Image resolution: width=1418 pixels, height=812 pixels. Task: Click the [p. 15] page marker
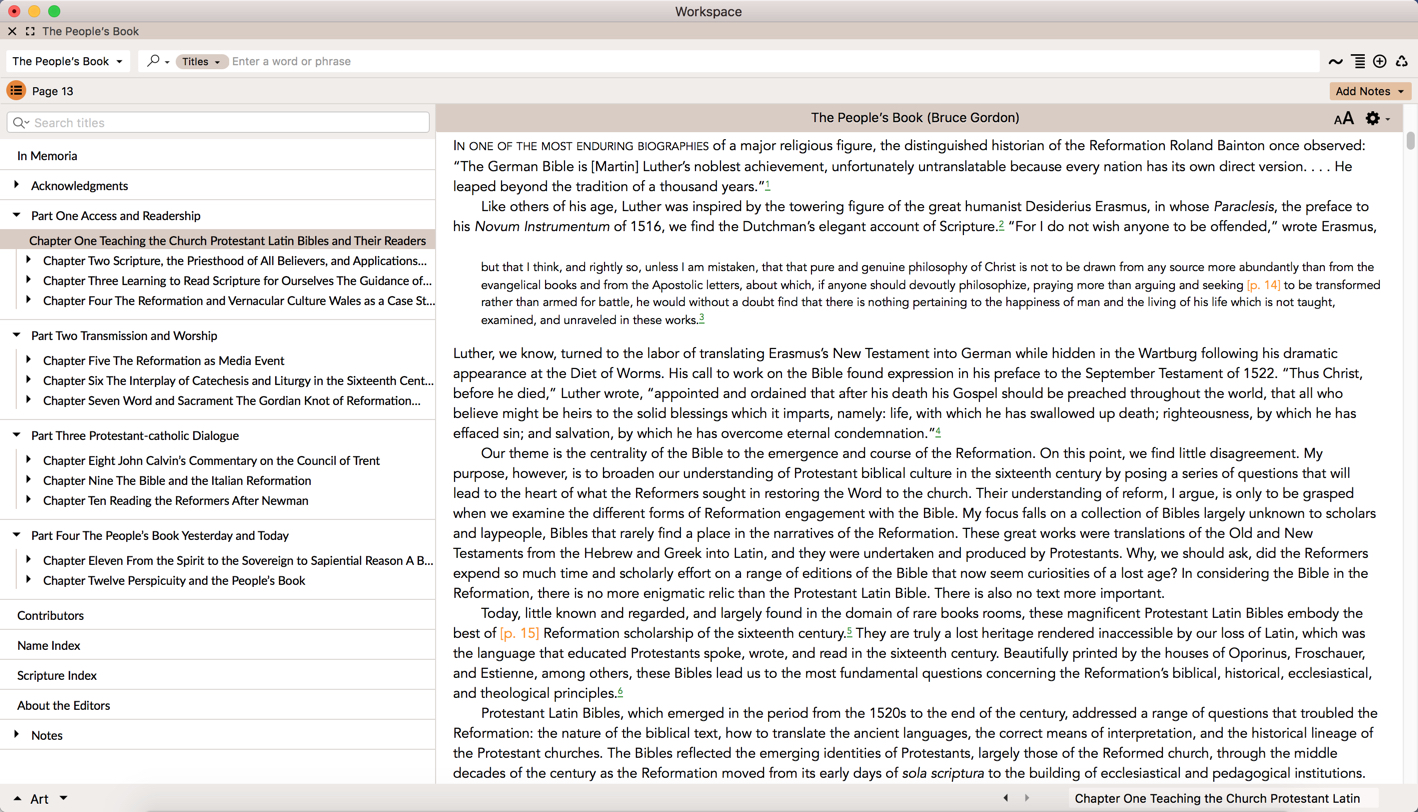pyautogui.click(x=519, y=633)
